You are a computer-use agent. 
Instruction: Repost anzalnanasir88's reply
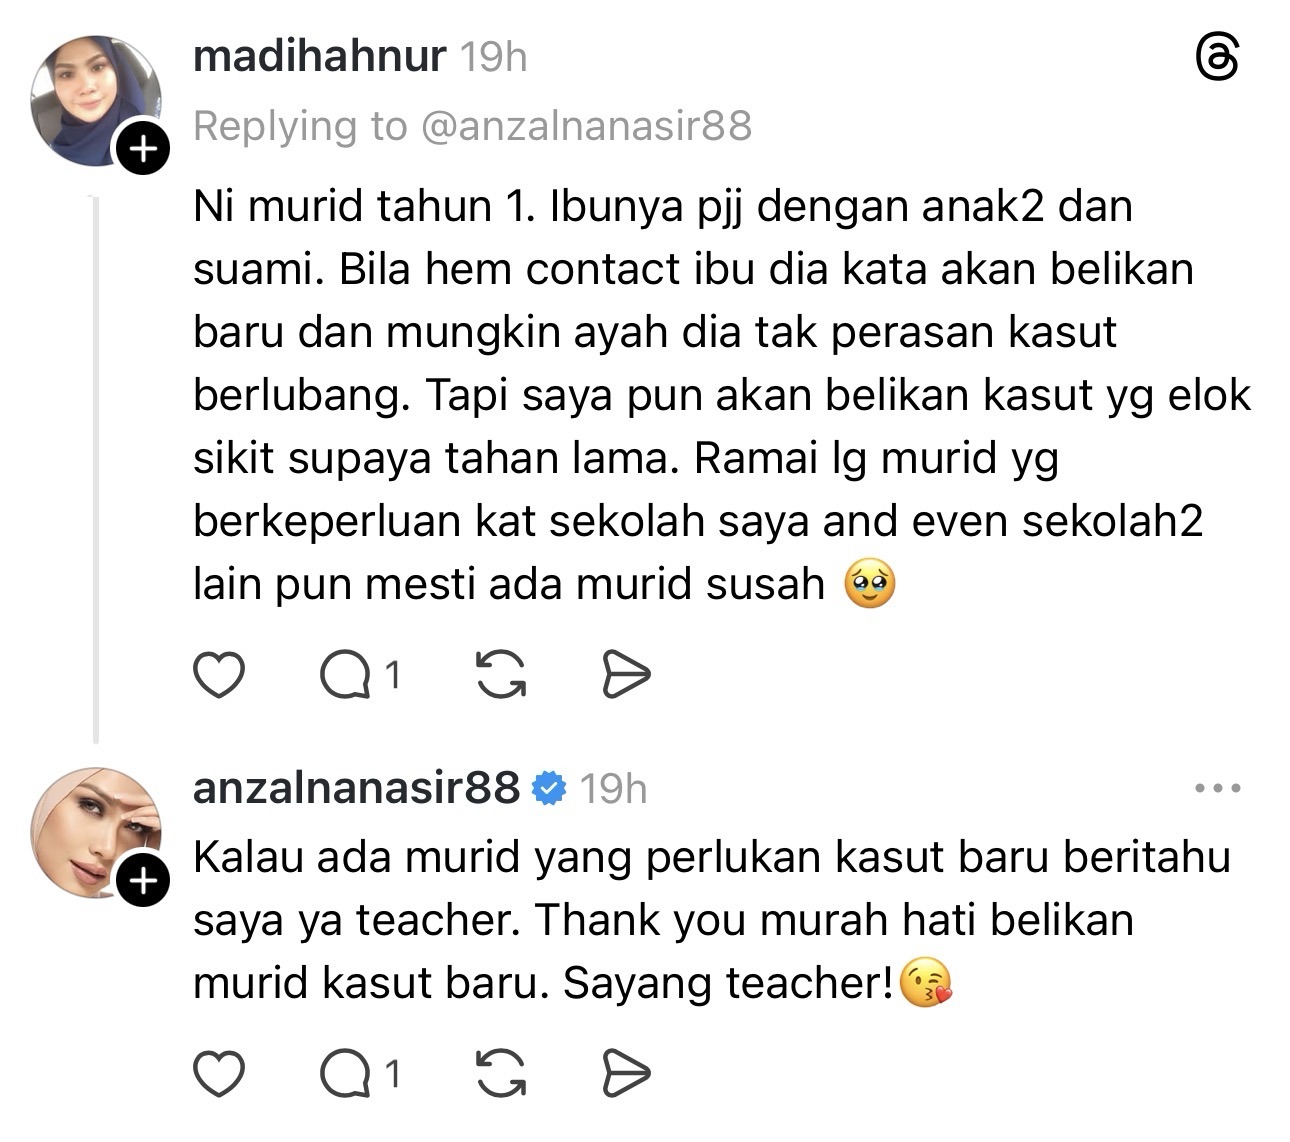pyautogui.click(x=501, y=1074)
